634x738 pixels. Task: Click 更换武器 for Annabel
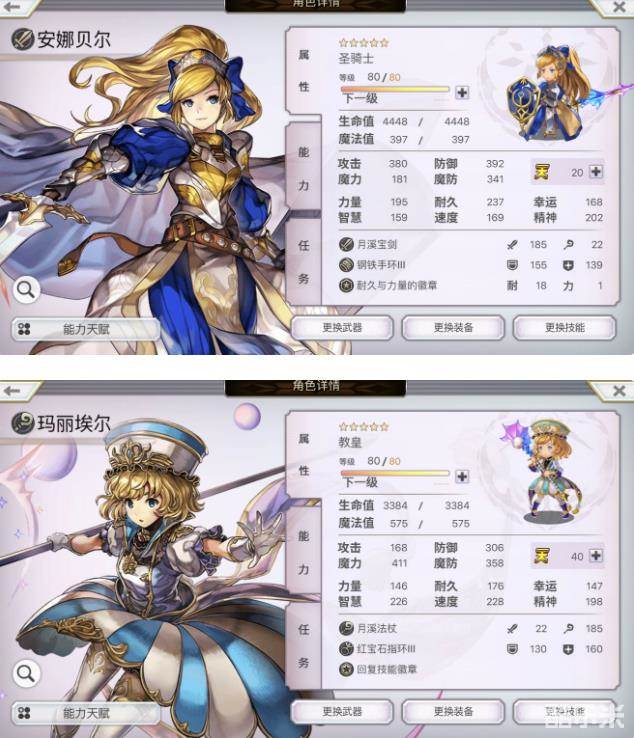342,328
